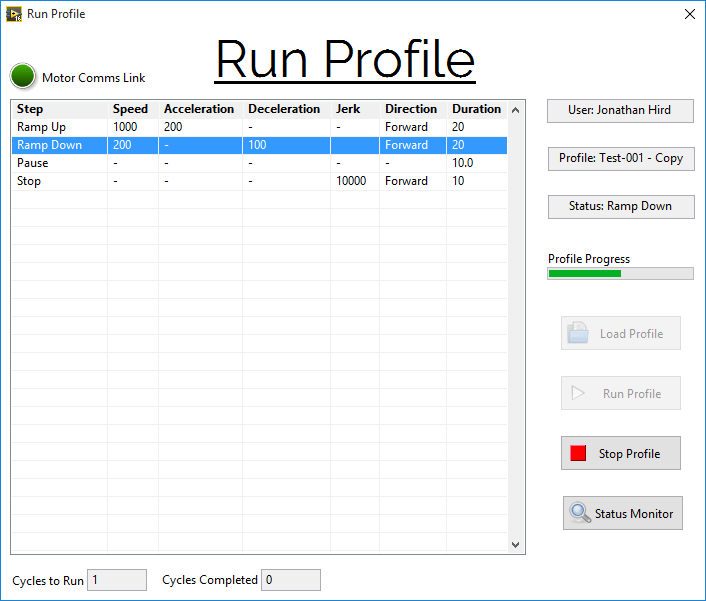Click the table scroll up arrow
This screenshot has height=601, width=706.
tap(516, 110)
